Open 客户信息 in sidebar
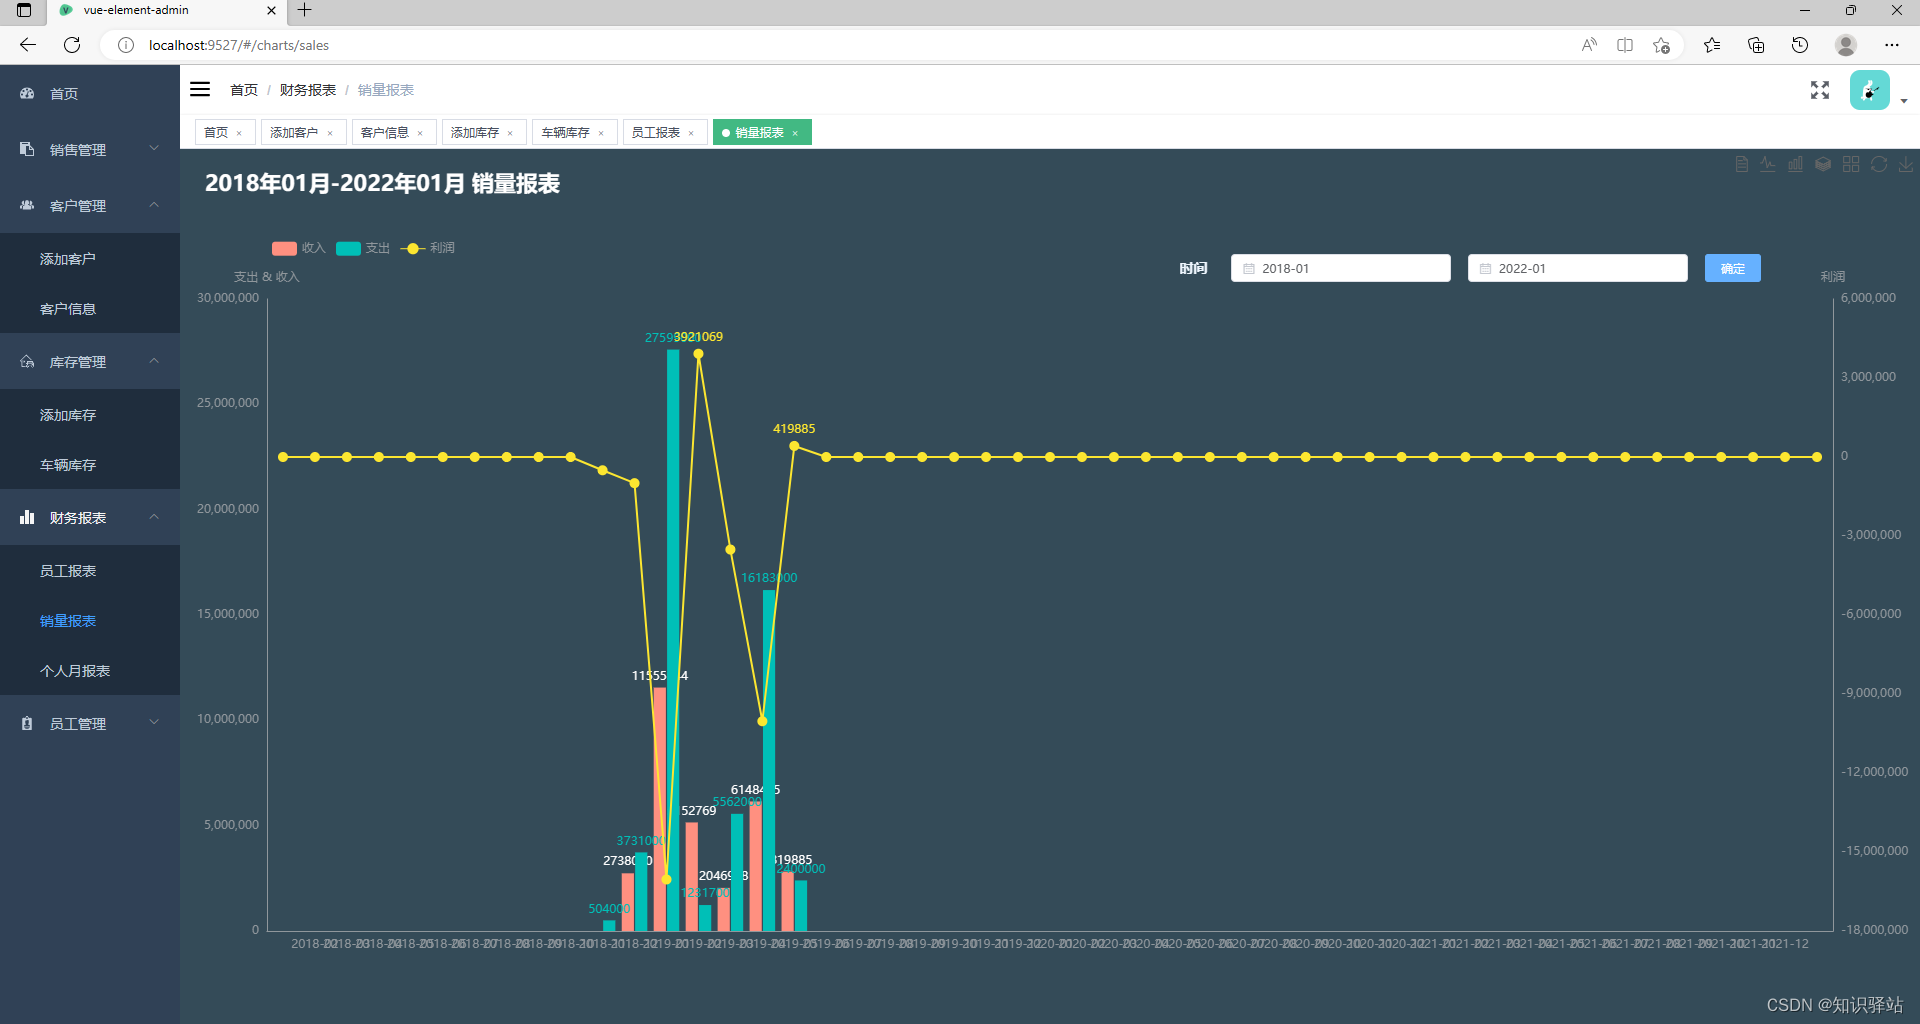The width and height of the screenshot is (1920, 1024). [x=90, y=308]
